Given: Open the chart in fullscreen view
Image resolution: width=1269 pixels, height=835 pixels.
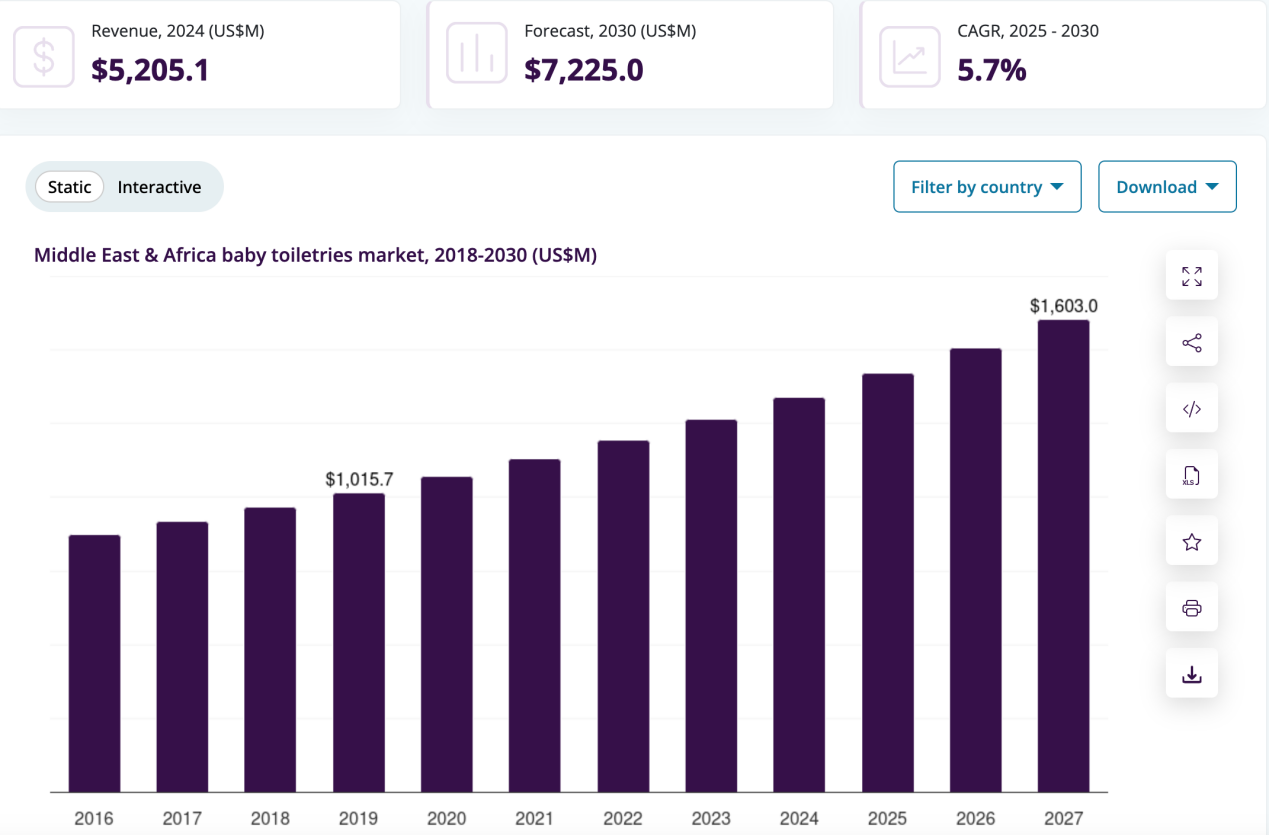Looking at the screenshot, I should [1191, 276].
